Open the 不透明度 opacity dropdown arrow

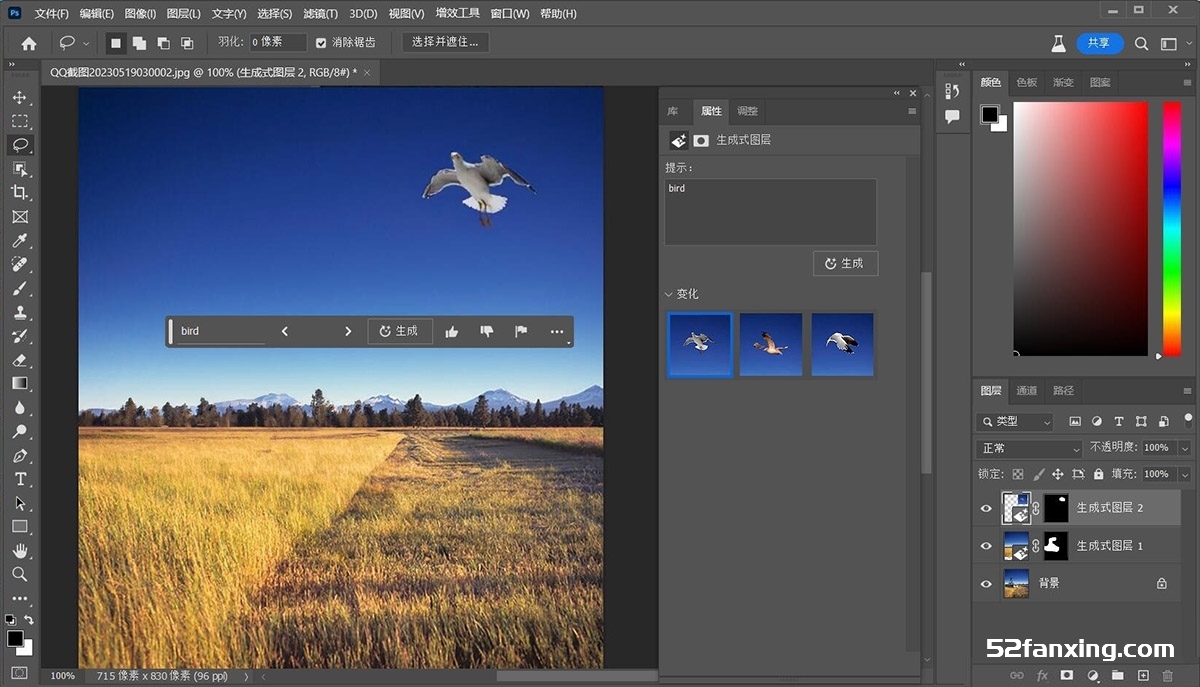1185,448
